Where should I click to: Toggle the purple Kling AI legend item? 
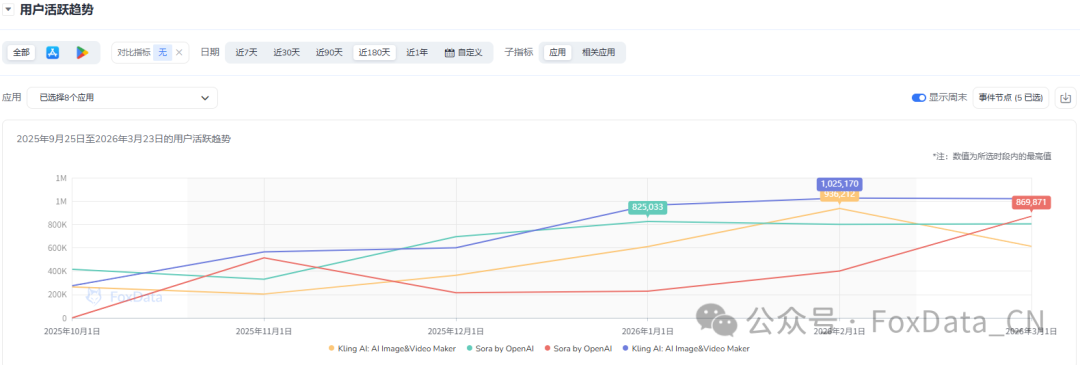[x=686, y=348]
